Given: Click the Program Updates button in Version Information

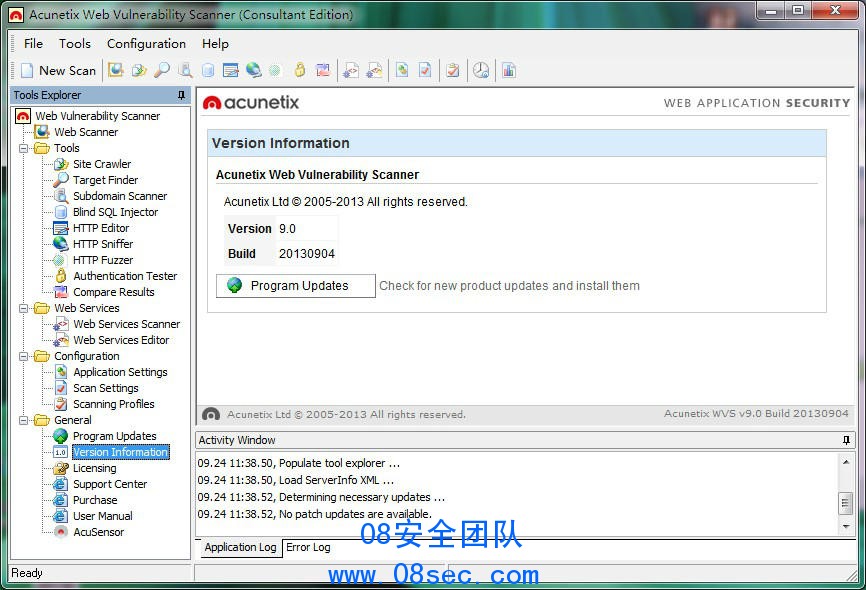Looking at the screenshot, I should pyautogui.click(x=295, y=286).
